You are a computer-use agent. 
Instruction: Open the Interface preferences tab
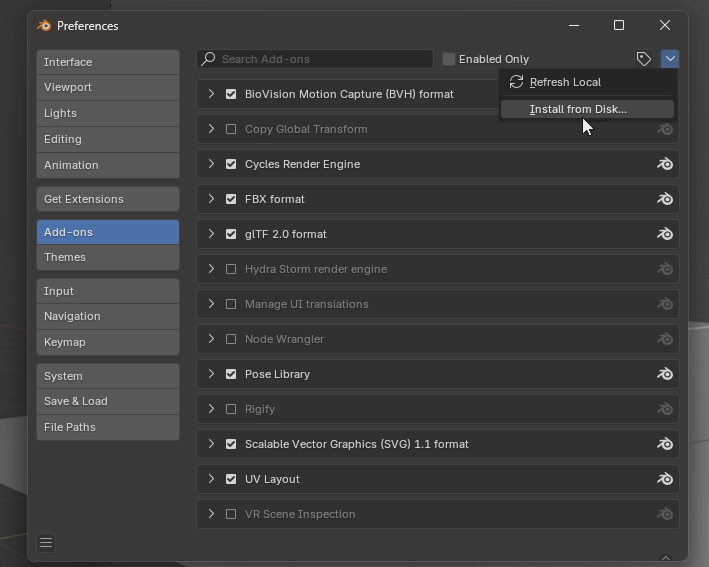pos(108,62)
